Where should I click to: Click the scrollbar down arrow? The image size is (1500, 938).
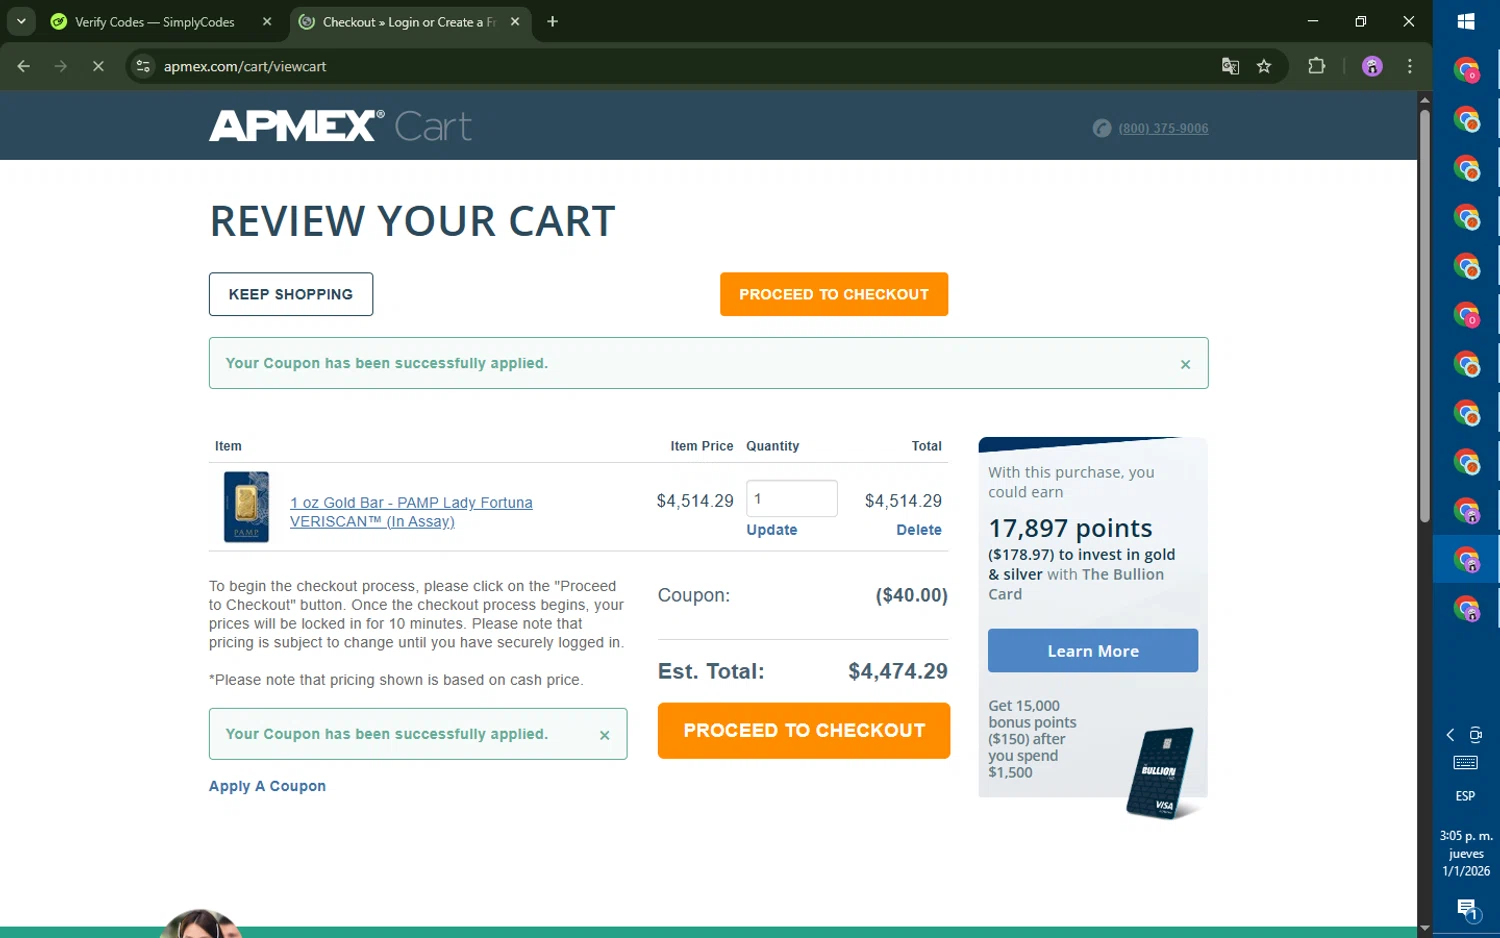coord(1424,929)
